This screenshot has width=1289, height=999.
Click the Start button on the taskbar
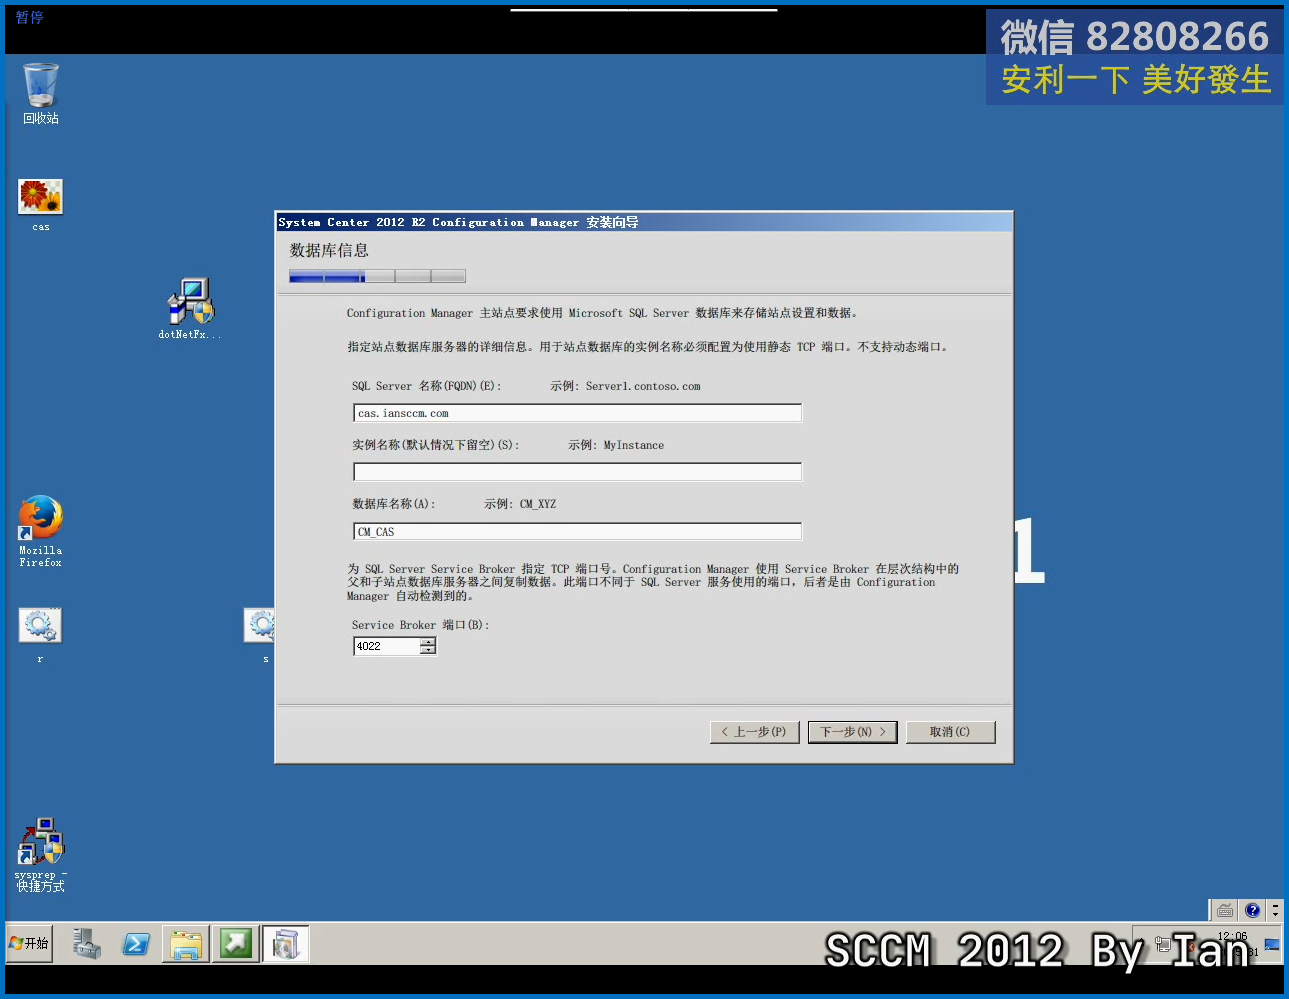pos(30,943)
